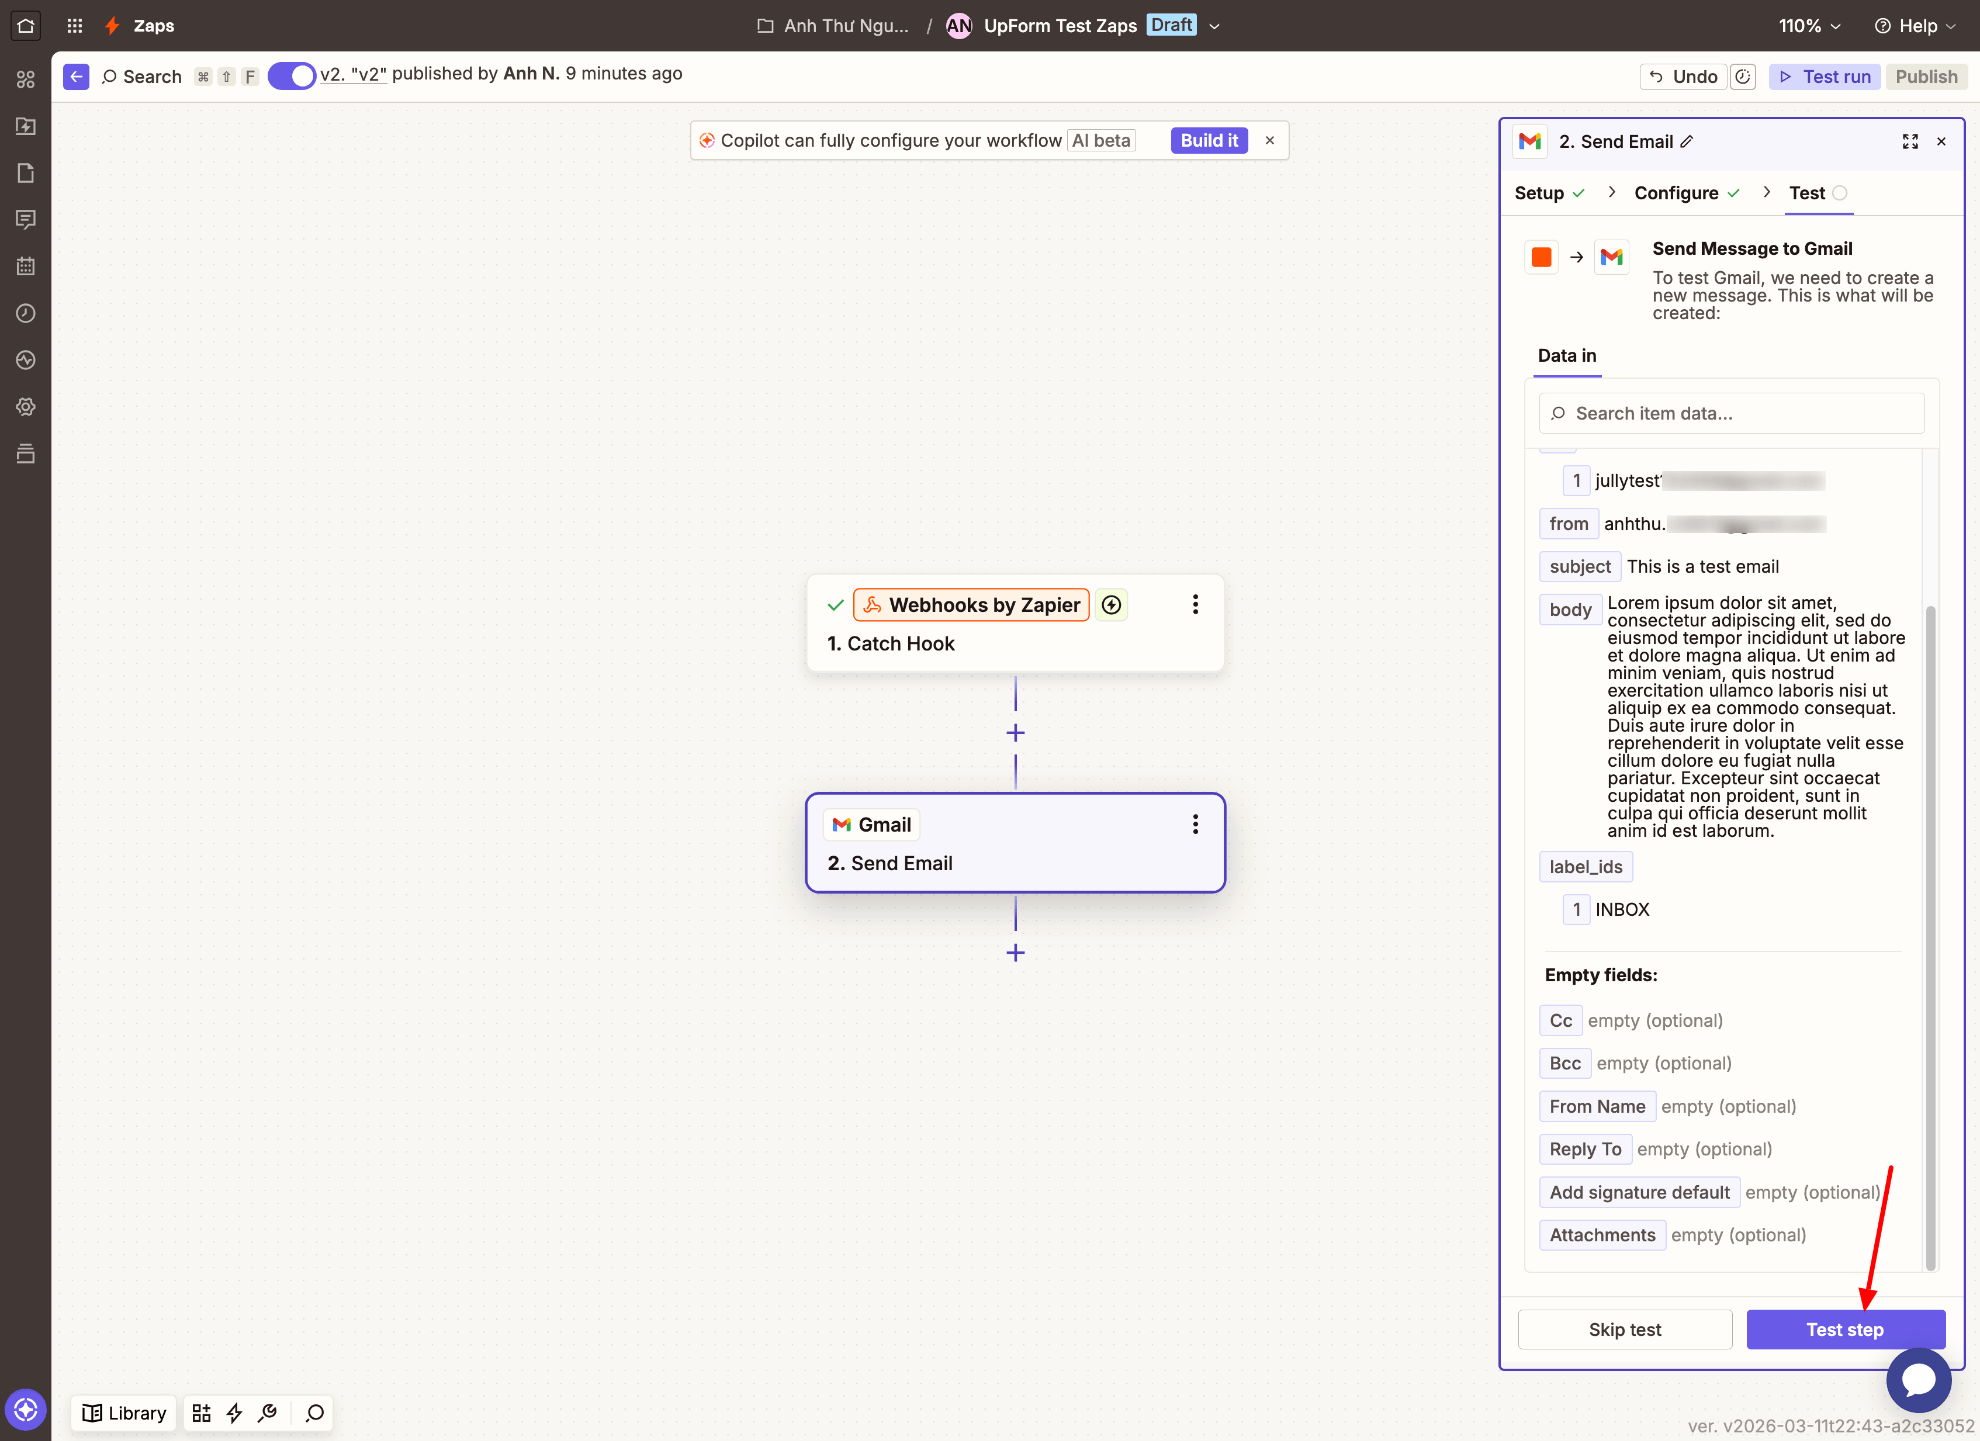Click the Test run button

click(1825, 77)
